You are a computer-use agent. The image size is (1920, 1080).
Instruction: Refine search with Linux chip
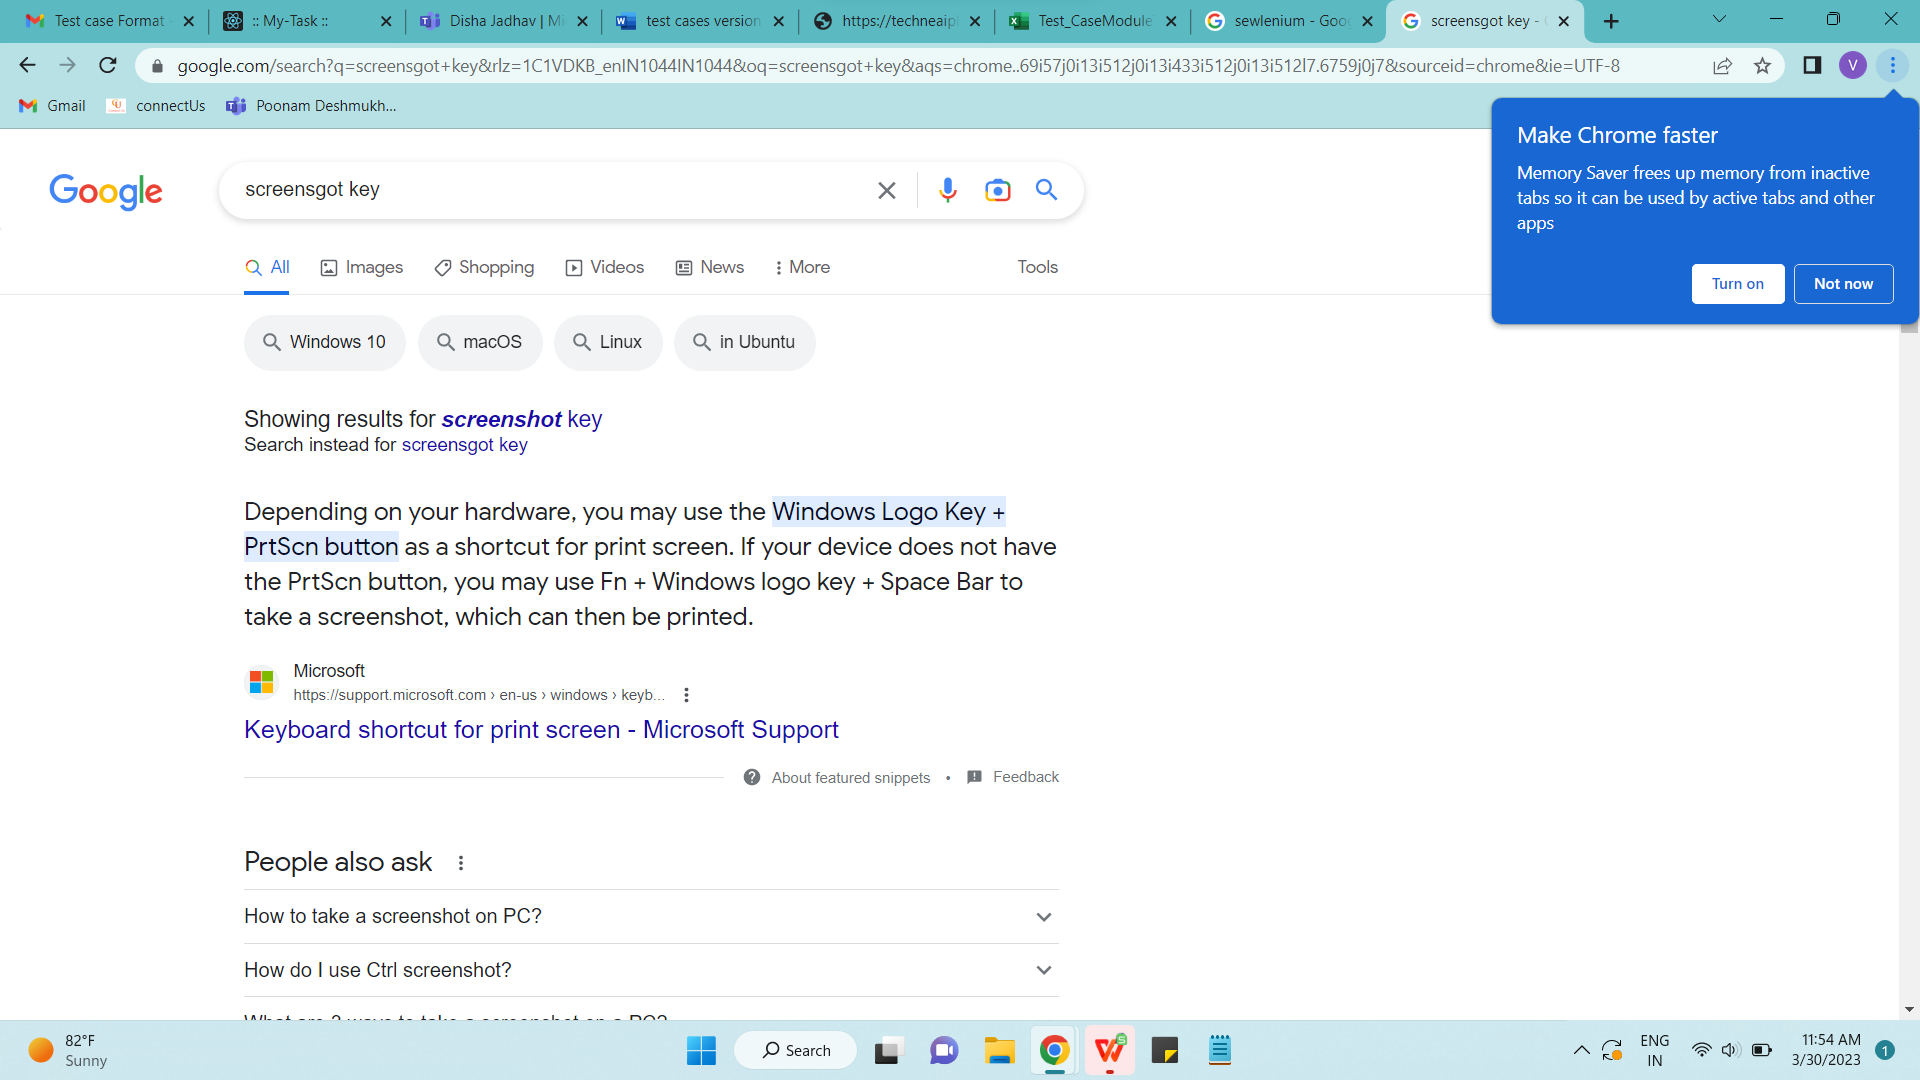(x=608, y=343)
